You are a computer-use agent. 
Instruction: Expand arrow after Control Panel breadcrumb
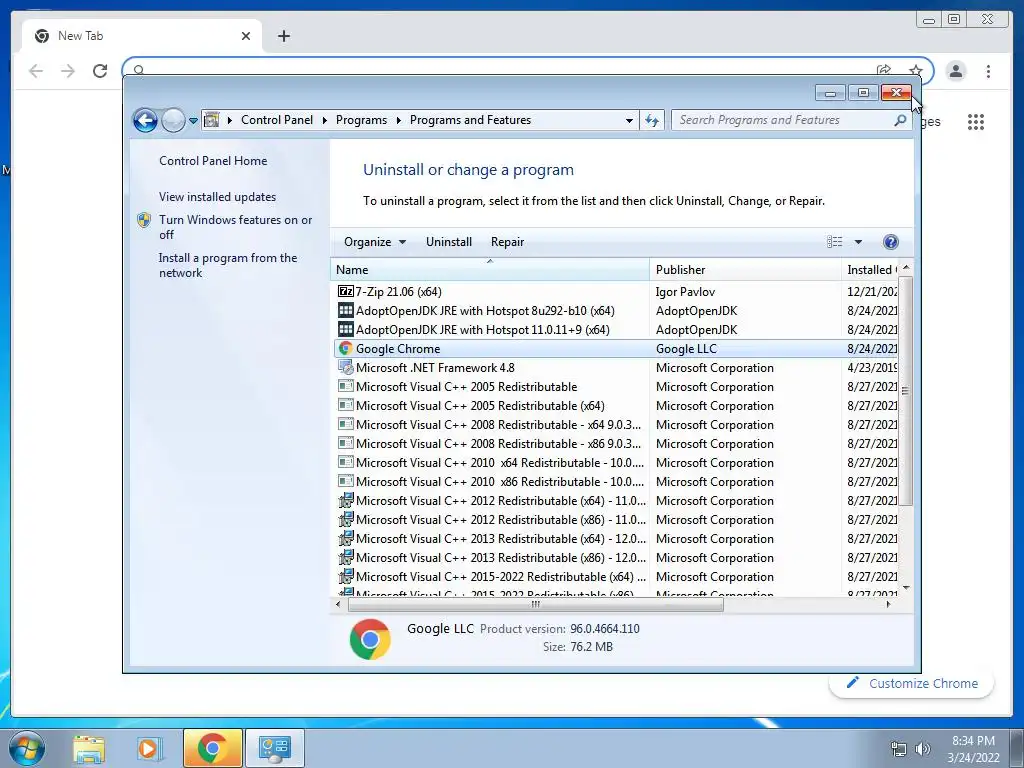click(x=325, y=120)
